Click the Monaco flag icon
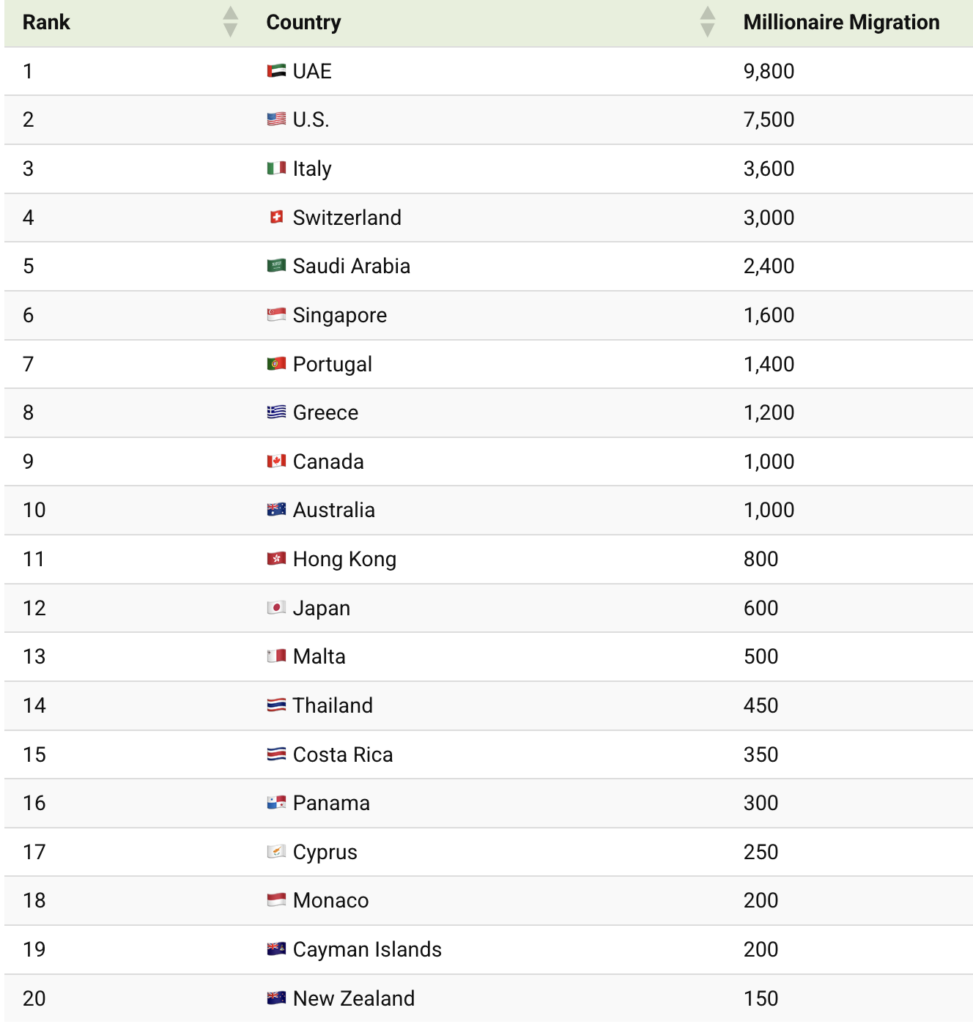973x1024 pixels. coord(276,900)
